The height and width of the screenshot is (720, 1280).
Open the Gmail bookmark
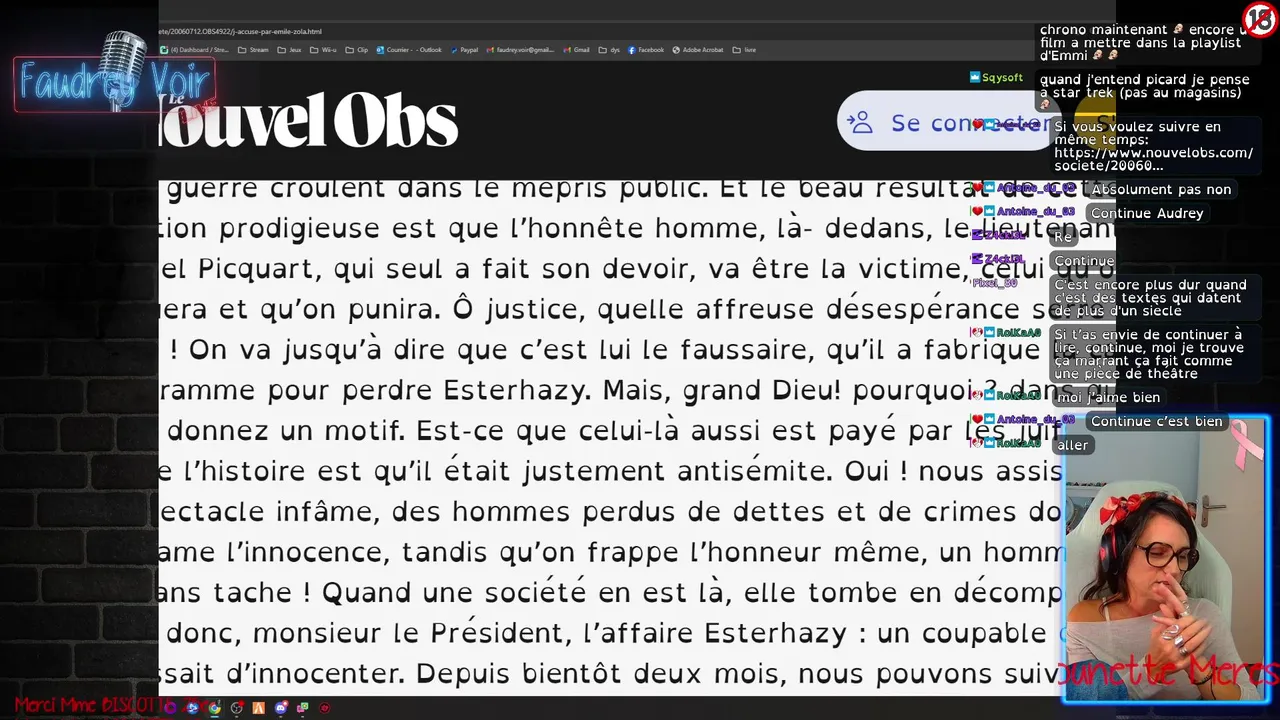576,49
